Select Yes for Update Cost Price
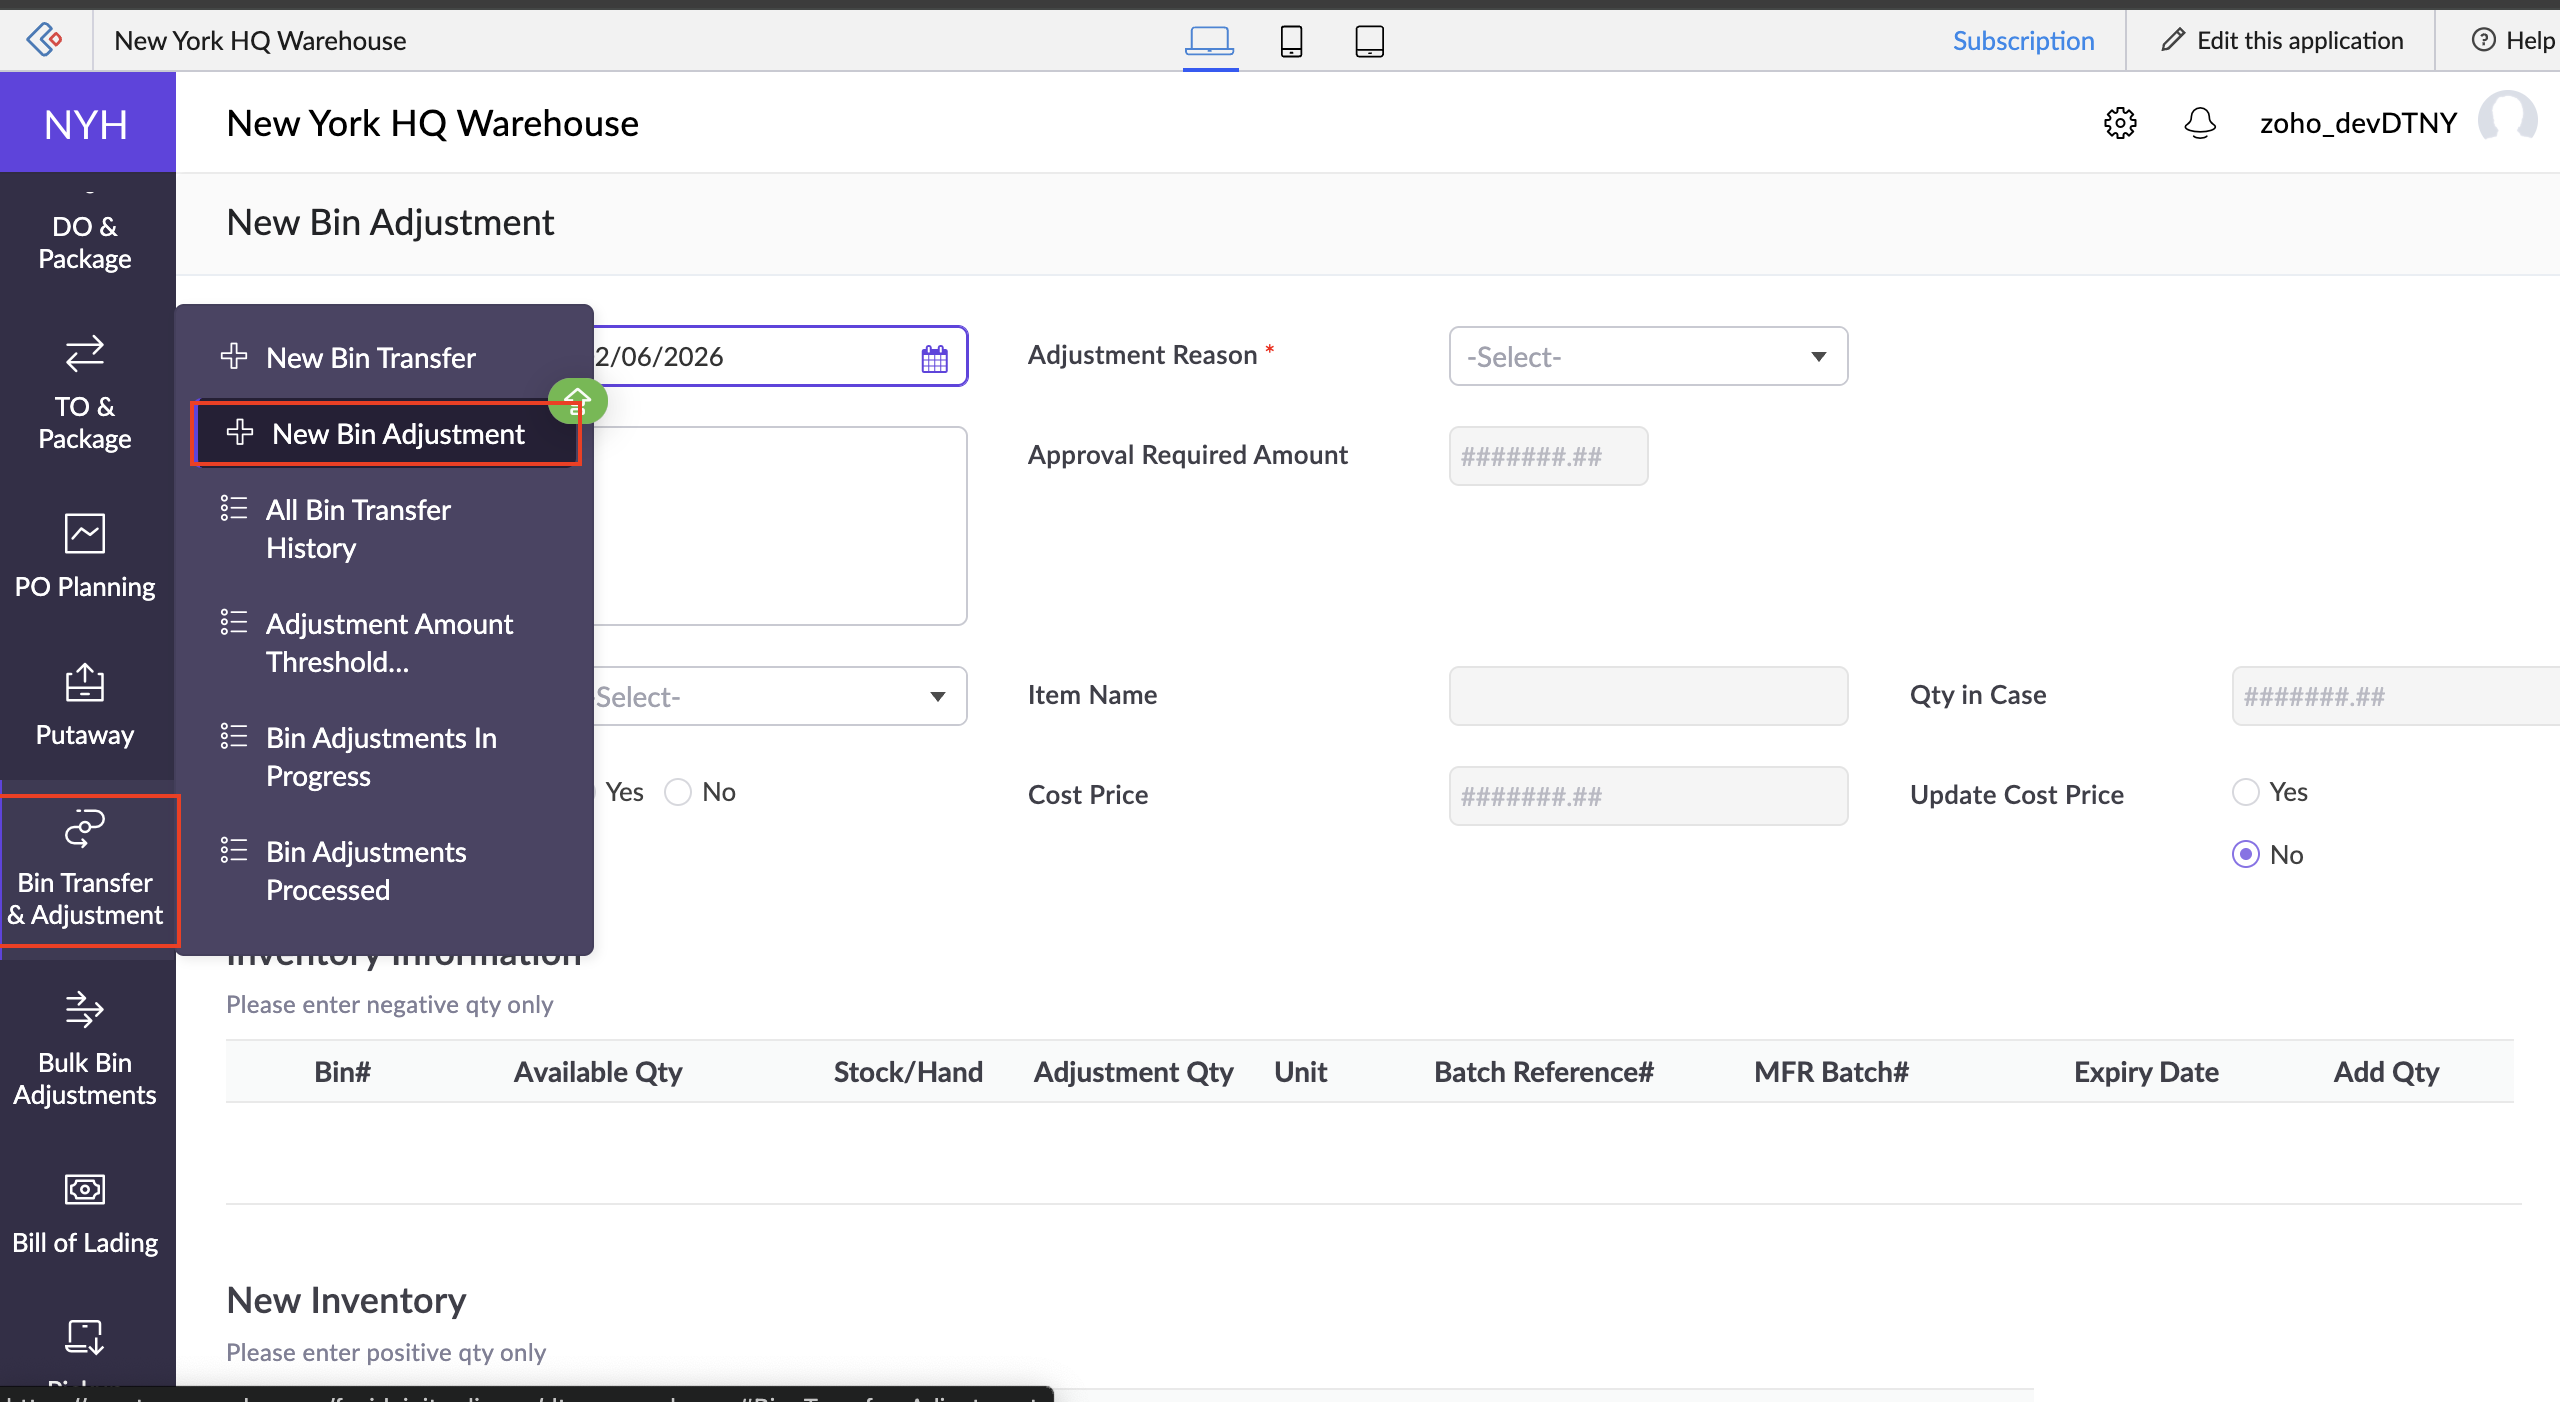 pos(2246,792)
